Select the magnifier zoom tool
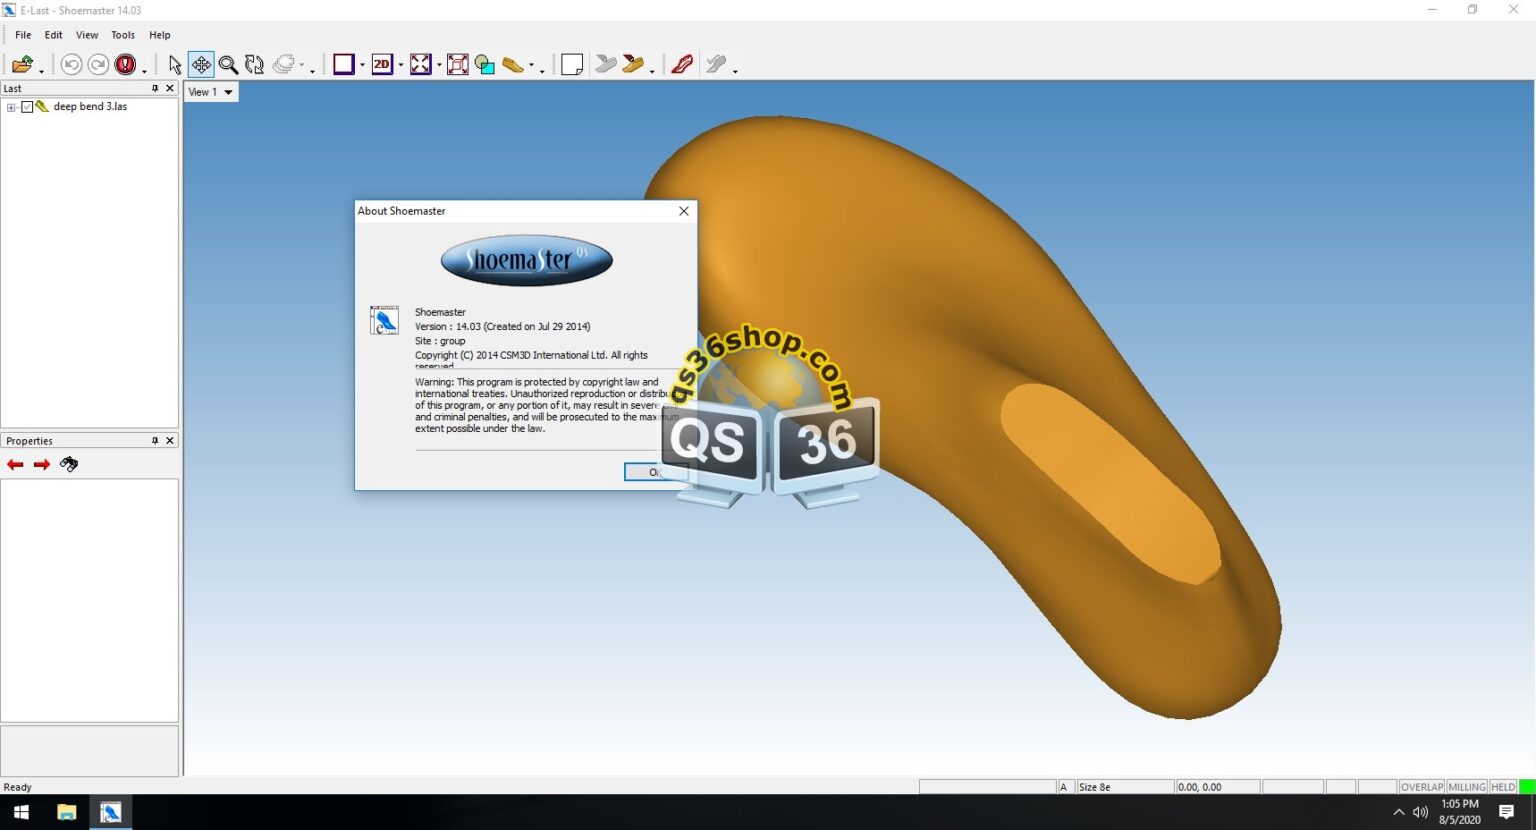This screenshot has height=830, width=1536. click(228, 65)
